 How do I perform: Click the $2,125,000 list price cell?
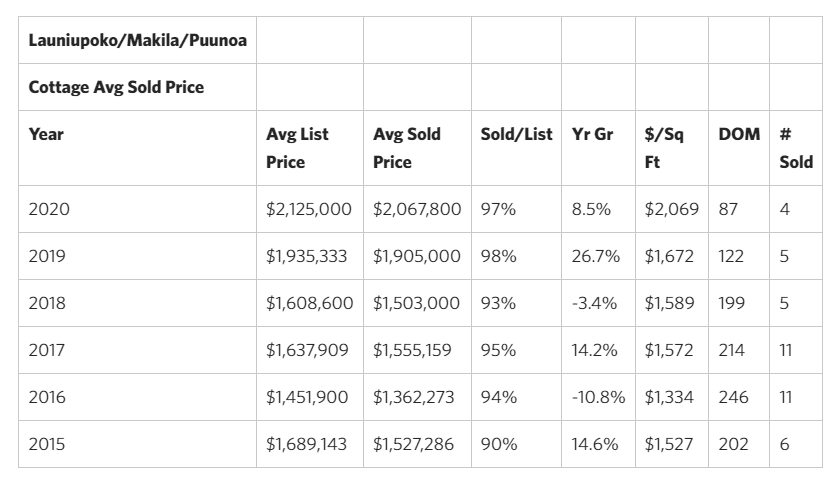click(308, 210)
